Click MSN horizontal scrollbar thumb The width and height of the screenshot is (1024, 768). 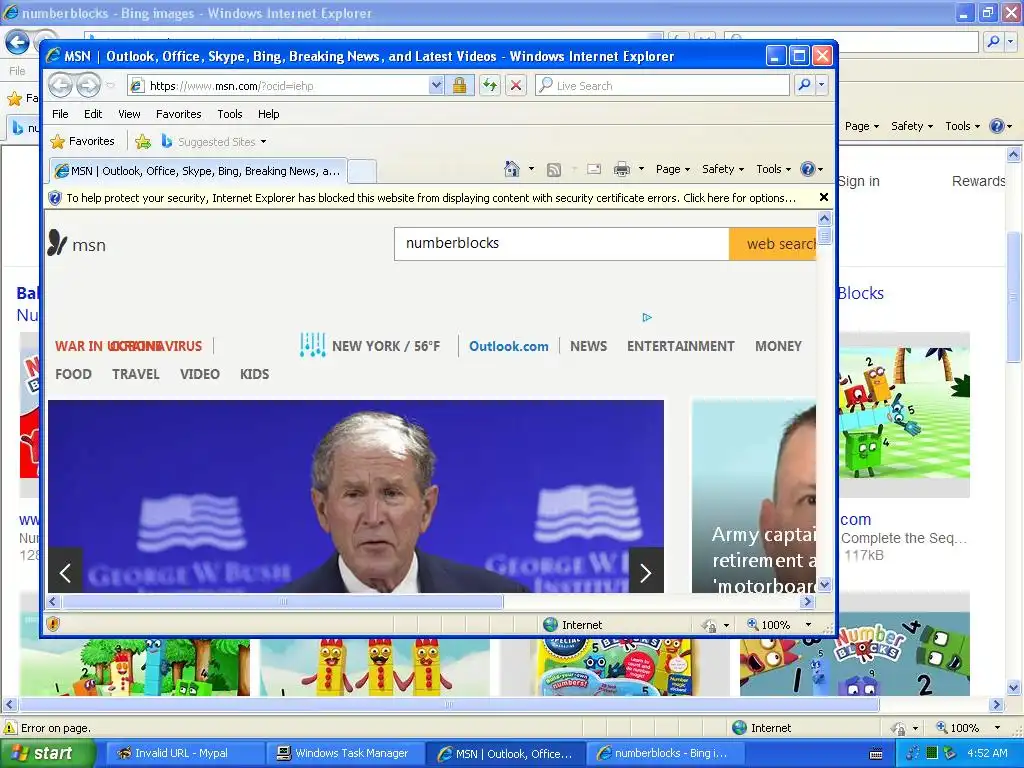(283, 601)
